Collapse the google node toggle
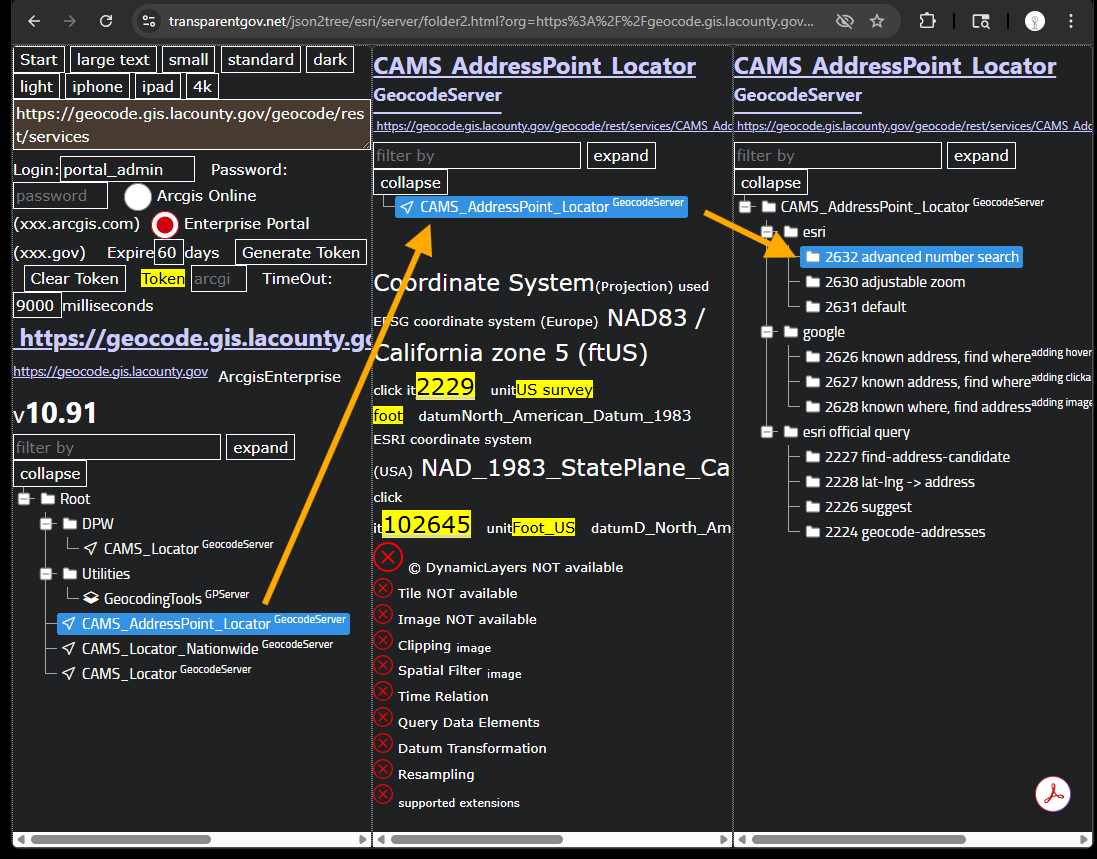 click(767, 332)
